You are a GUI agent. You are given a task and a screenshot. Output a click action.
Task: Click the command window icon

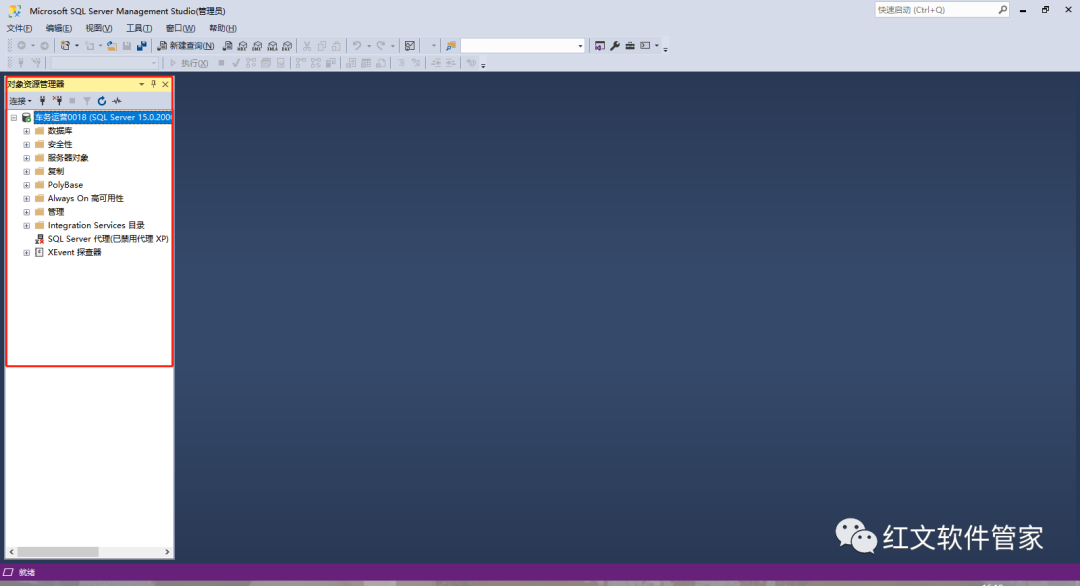tap(645, 45)
